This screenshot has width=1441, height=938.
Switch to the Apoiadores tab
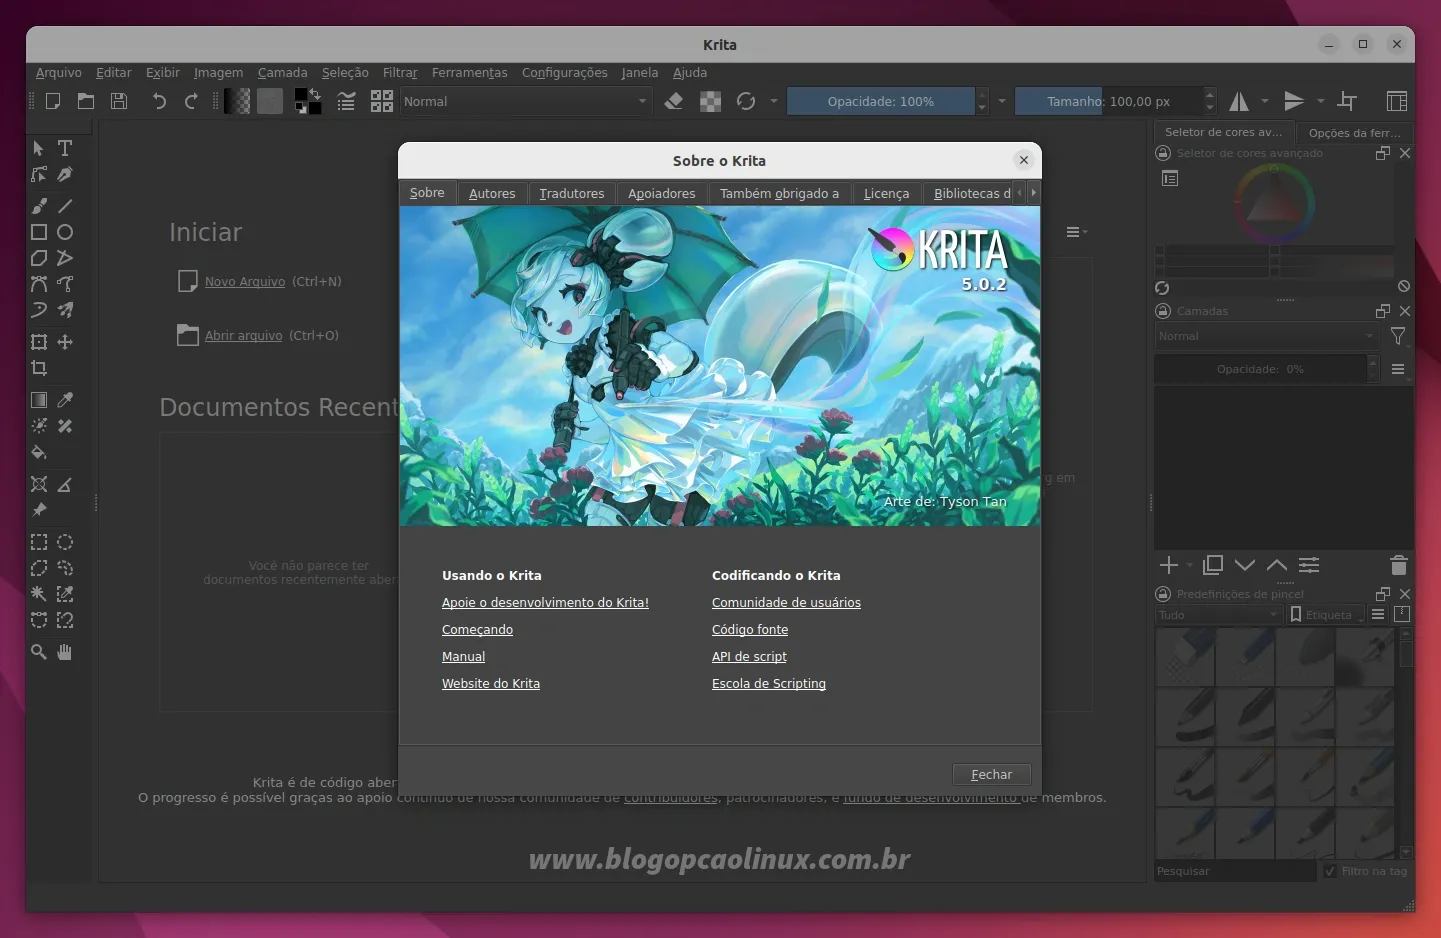[662, 193]
